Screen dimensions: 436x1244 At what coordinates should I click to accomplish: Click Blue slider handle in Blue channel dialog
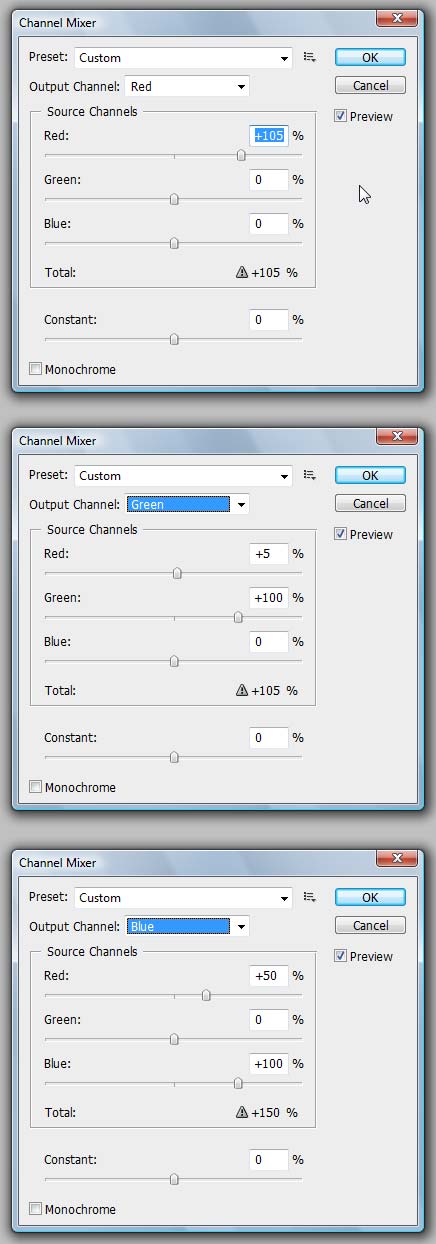point(238,1083)
